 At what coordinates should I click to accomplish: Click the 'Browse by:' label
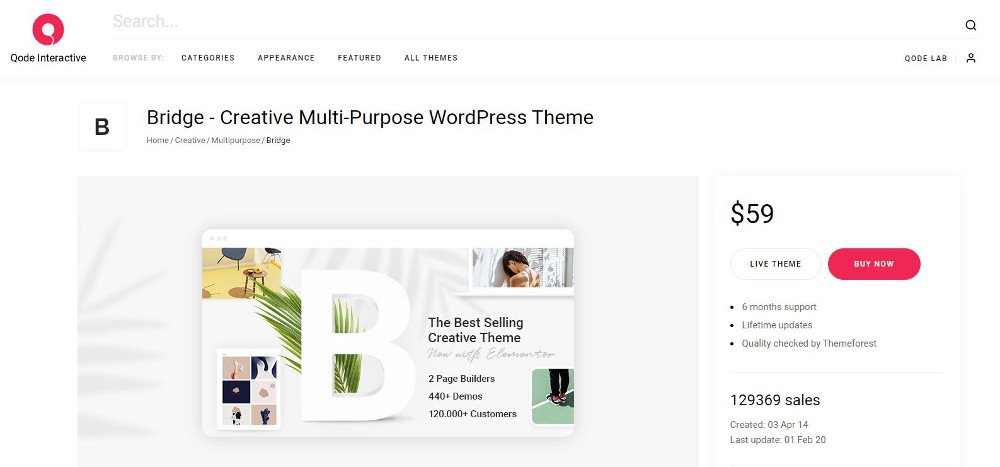(138, 58)
